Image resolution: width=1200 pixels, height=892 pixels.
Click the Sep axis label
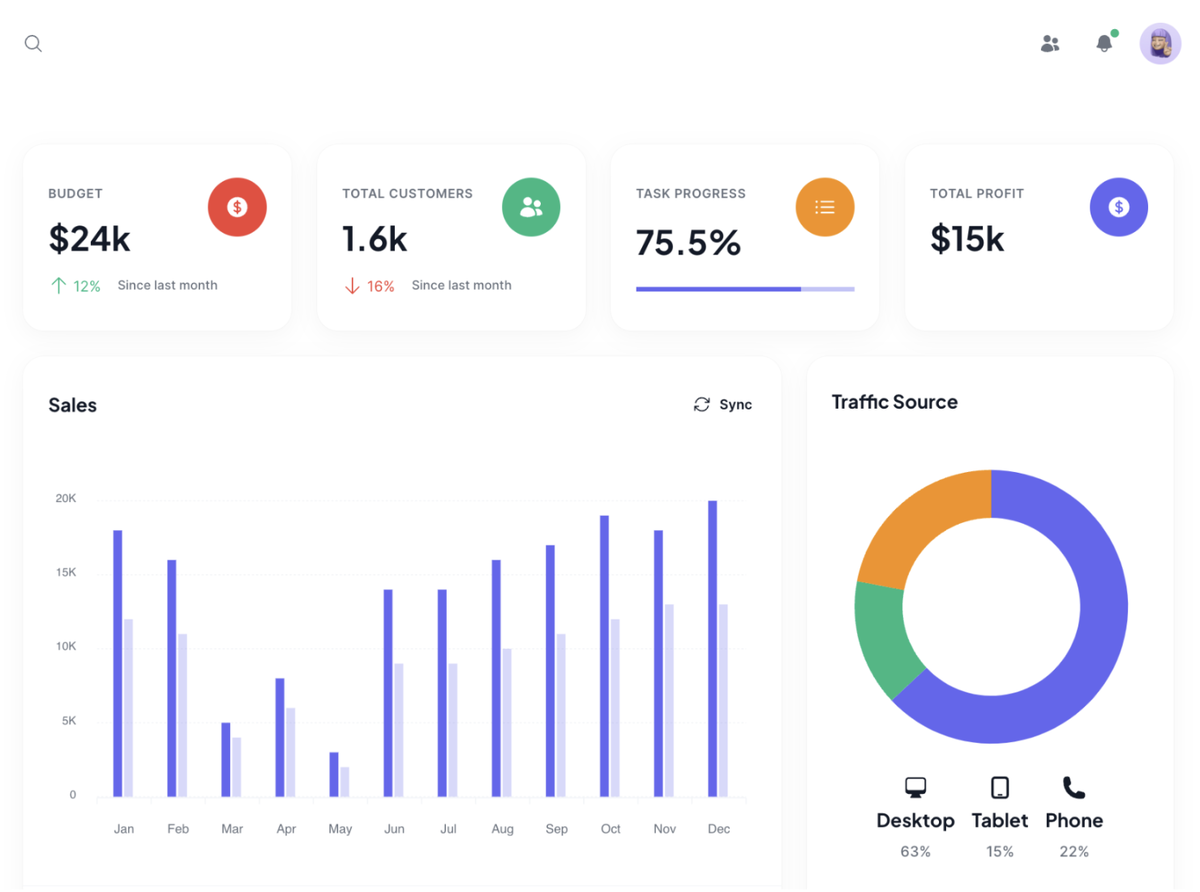point(557,829)
